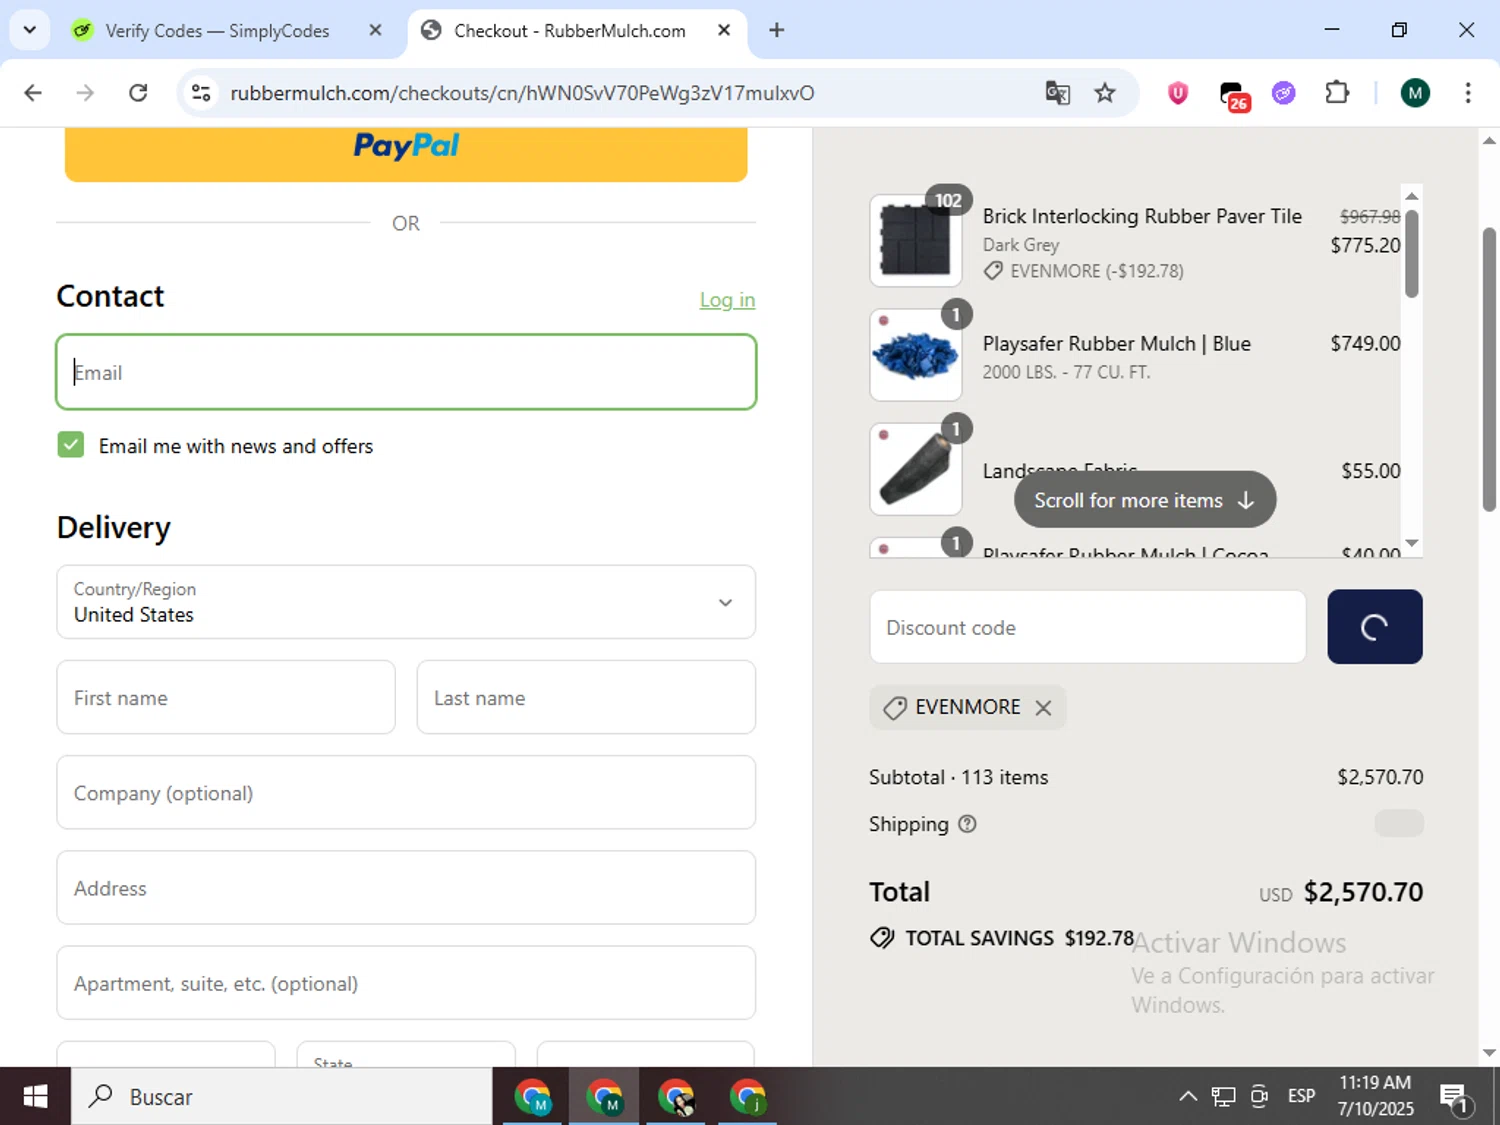Click the $2,570.70 total amount
Image resolution: width=1500 pixels, height=1125 pixels.
(1363, 892)
